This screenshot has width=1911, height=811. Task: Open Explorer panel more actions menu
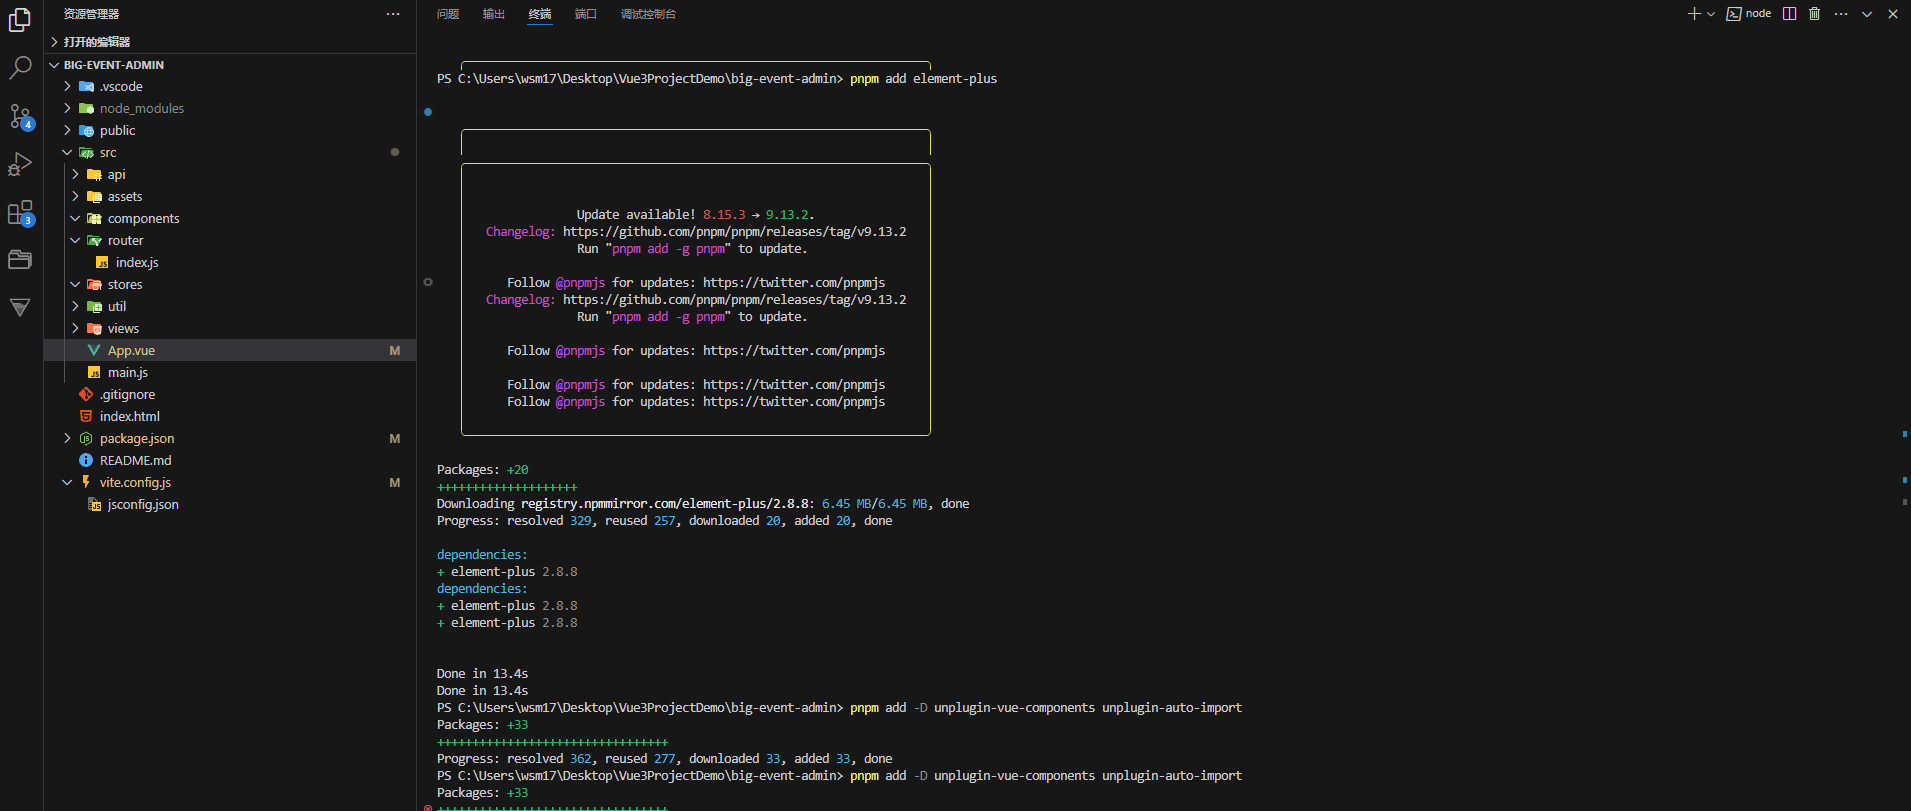coord(393,14)
